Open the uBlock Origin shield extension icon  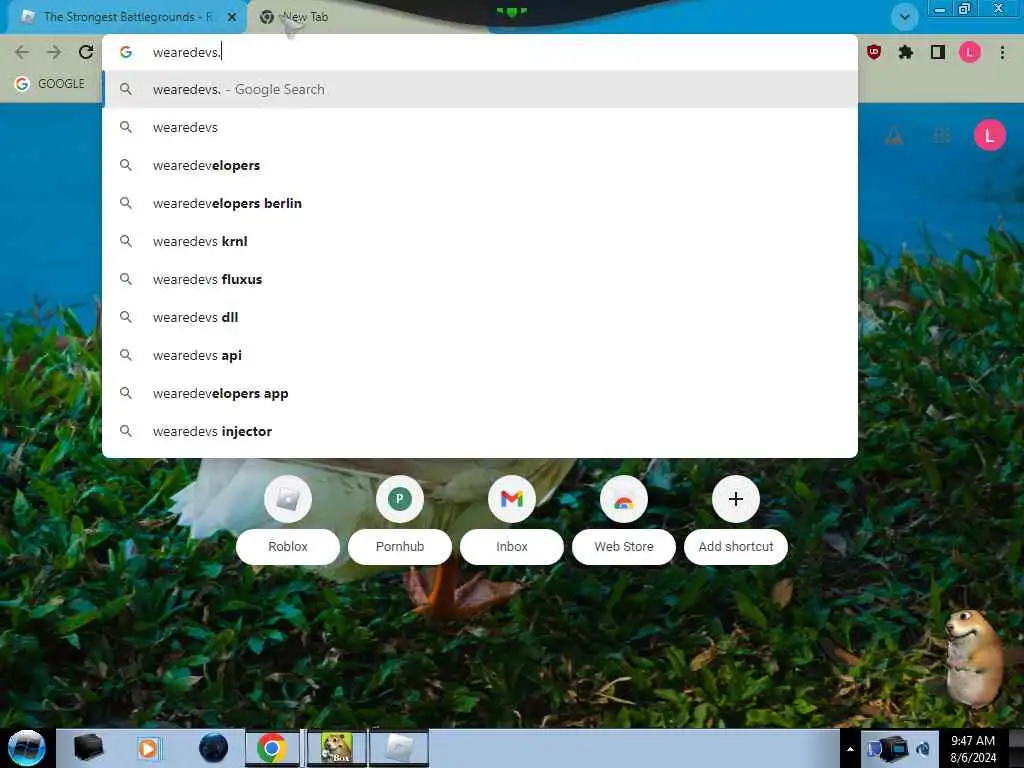pos(874,52)
